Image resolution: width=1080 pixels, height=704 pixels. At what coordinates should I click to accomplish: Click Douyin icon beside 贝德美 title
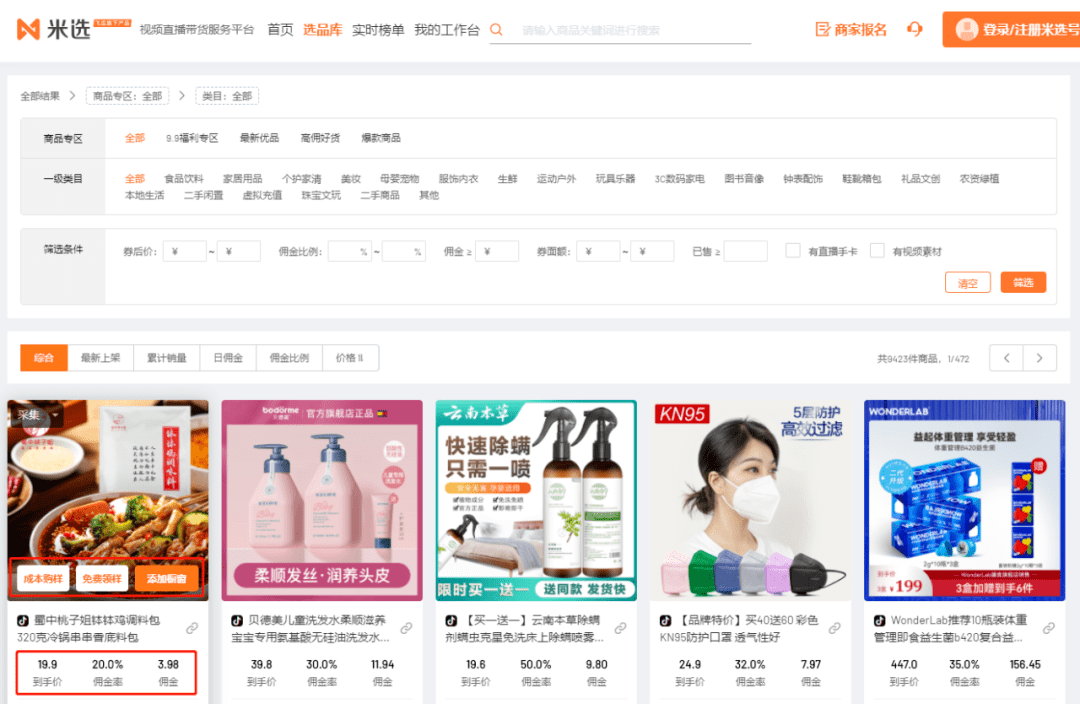click(237, 621)
